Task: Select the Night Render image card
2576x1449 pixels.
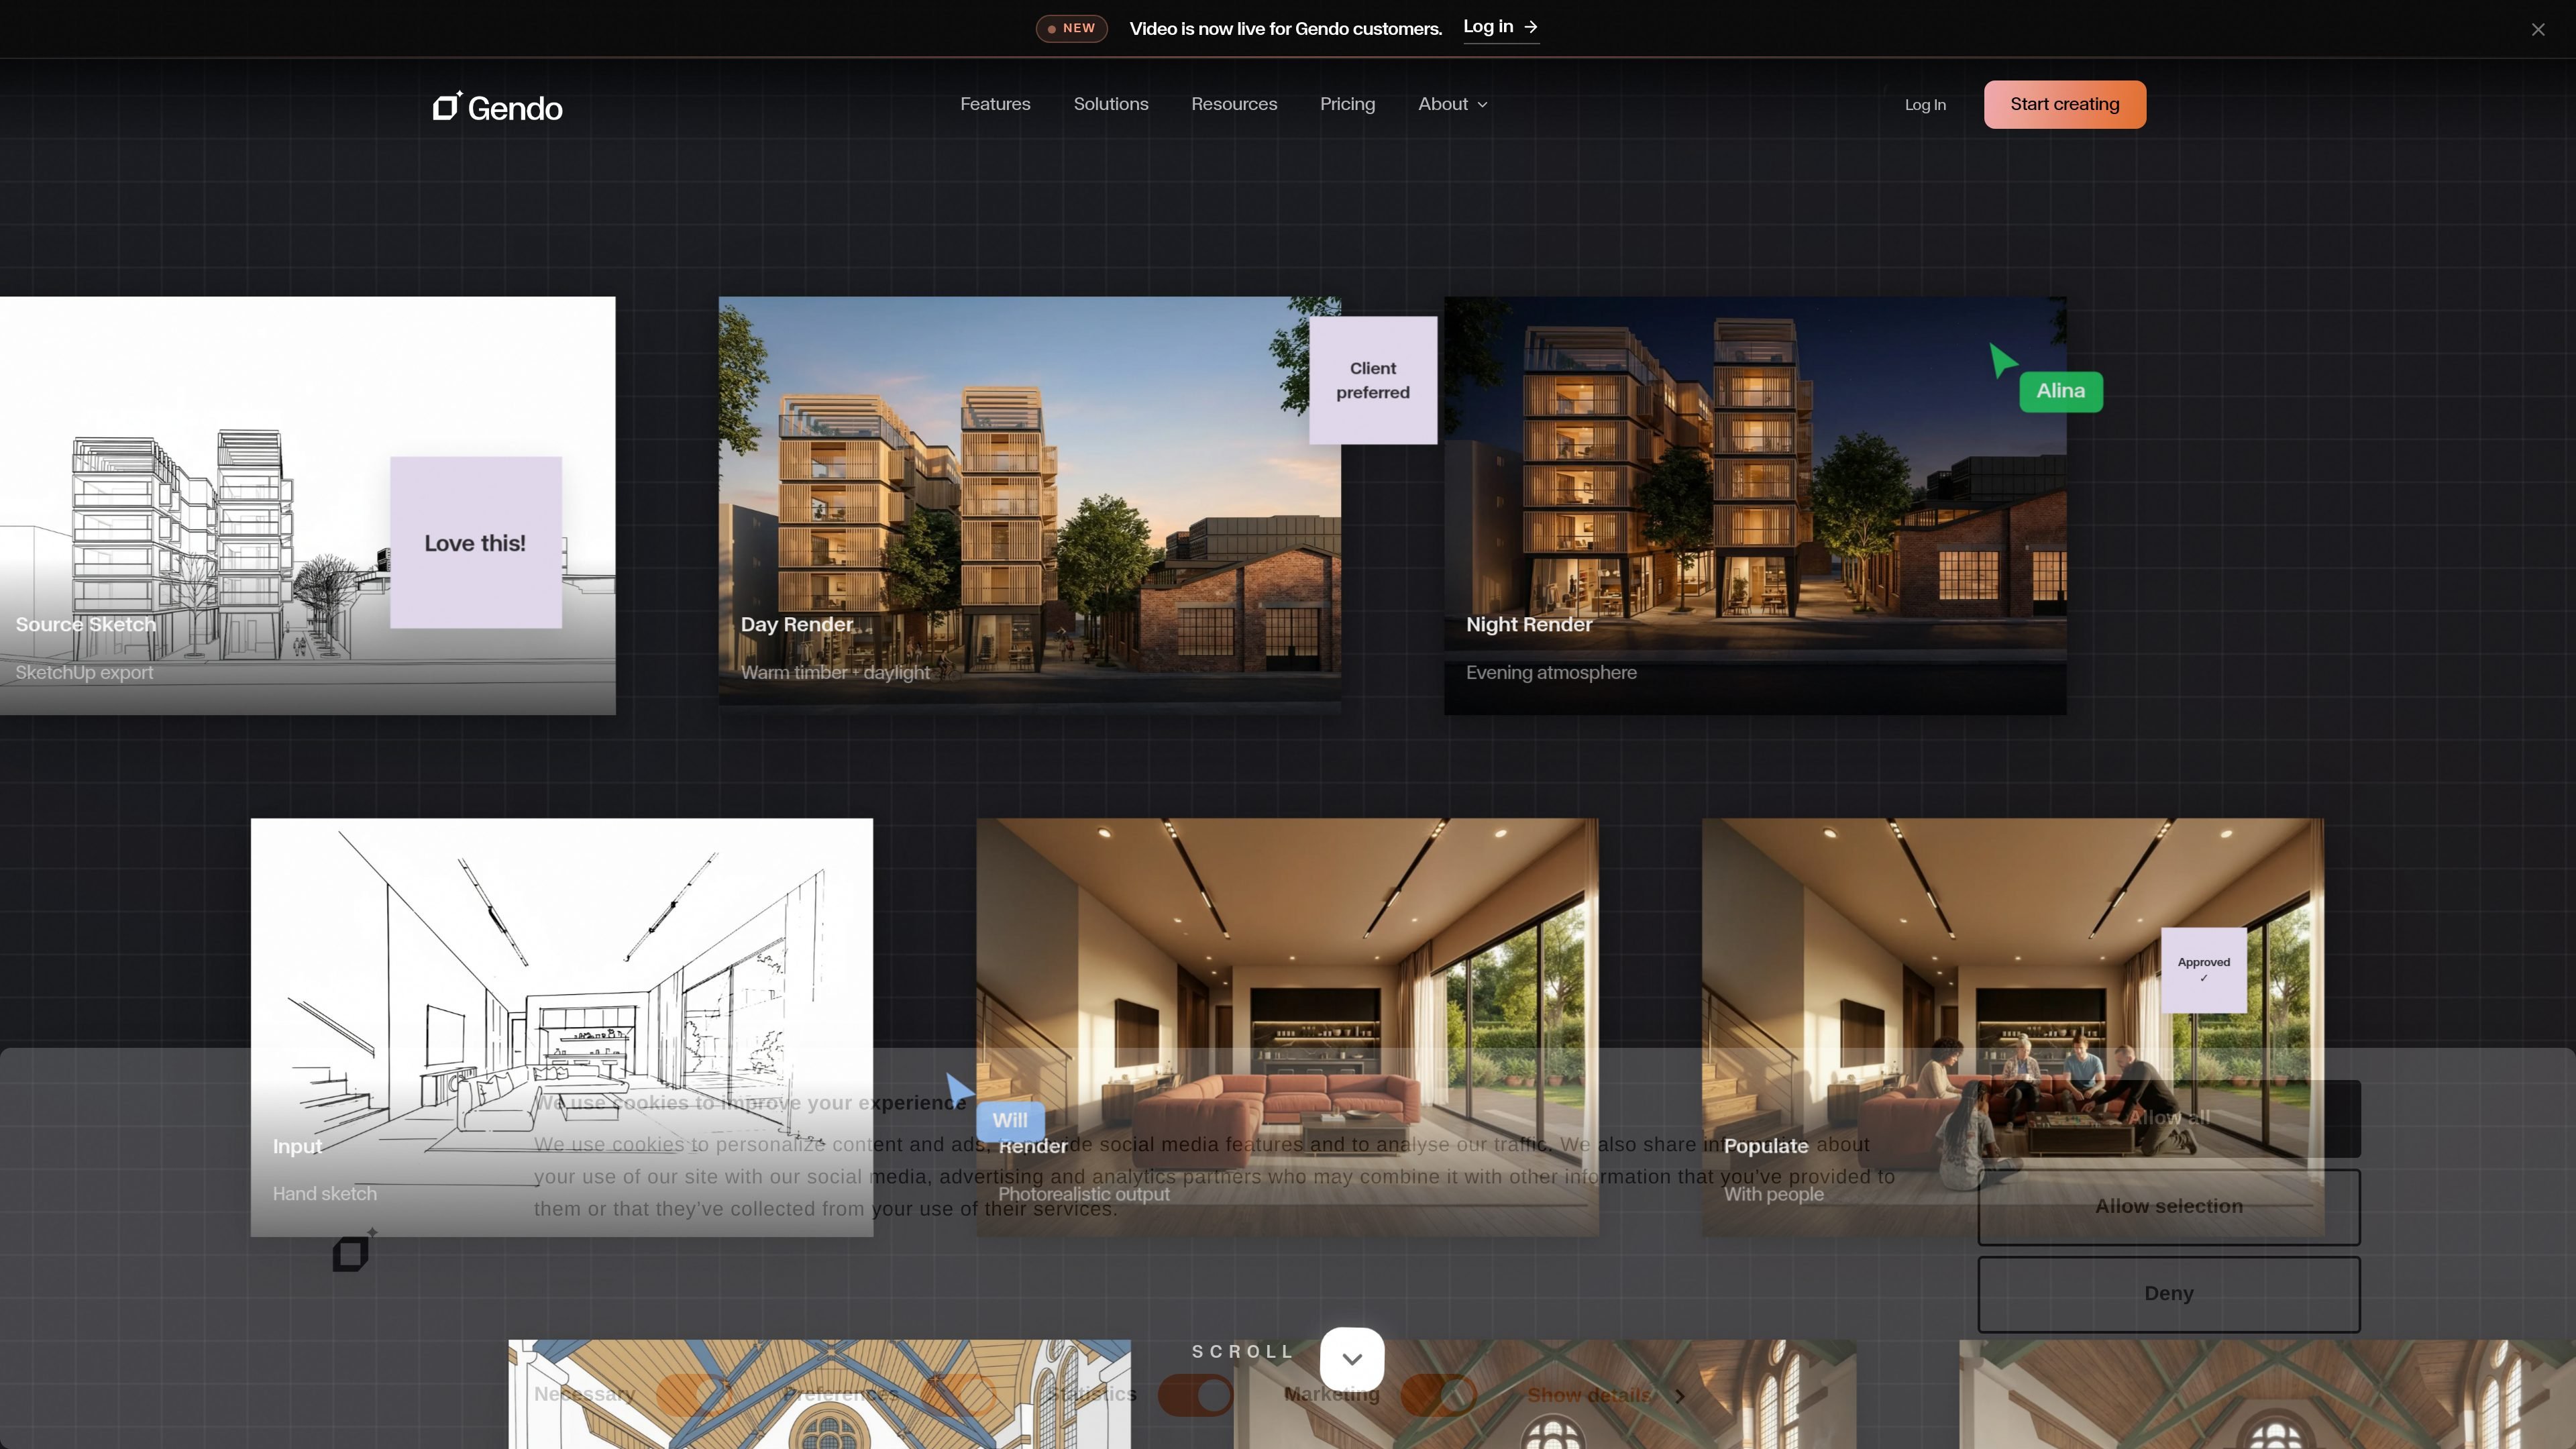Action: pos(1755,505)
